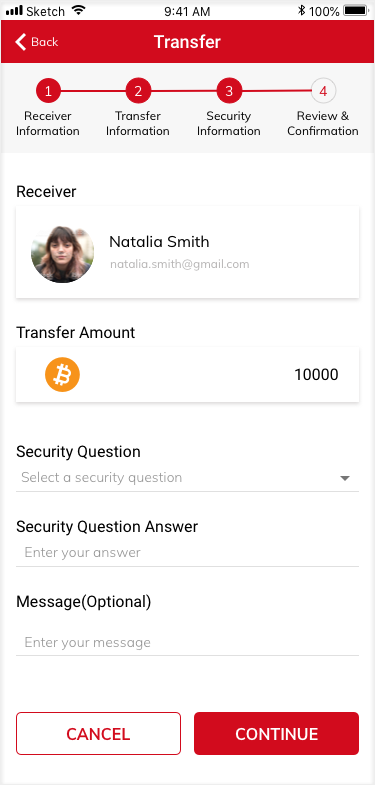Tap Natalia Smith's profile photo
Image resolution: width=375 pixels, height=785 pixels.
(x=63, y=254)
